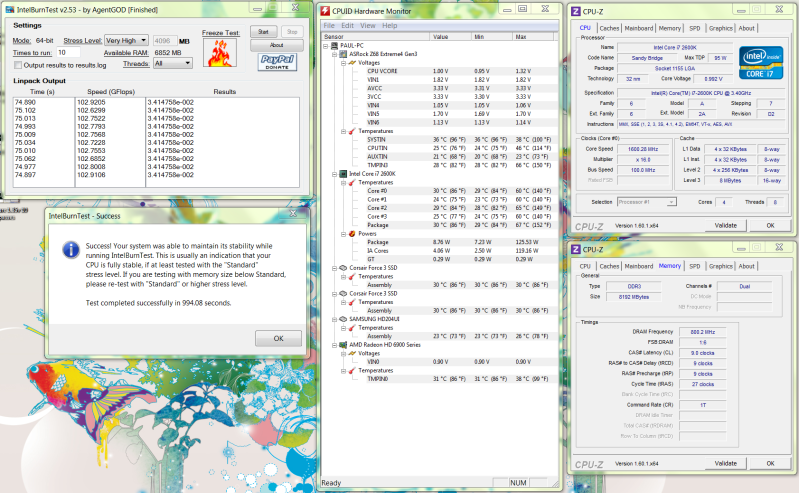Screen dimensions: 799x493
Task: Collapse the ASRock Z68 Extreme4 Gen3 node
Action: [x=335, y=54]
